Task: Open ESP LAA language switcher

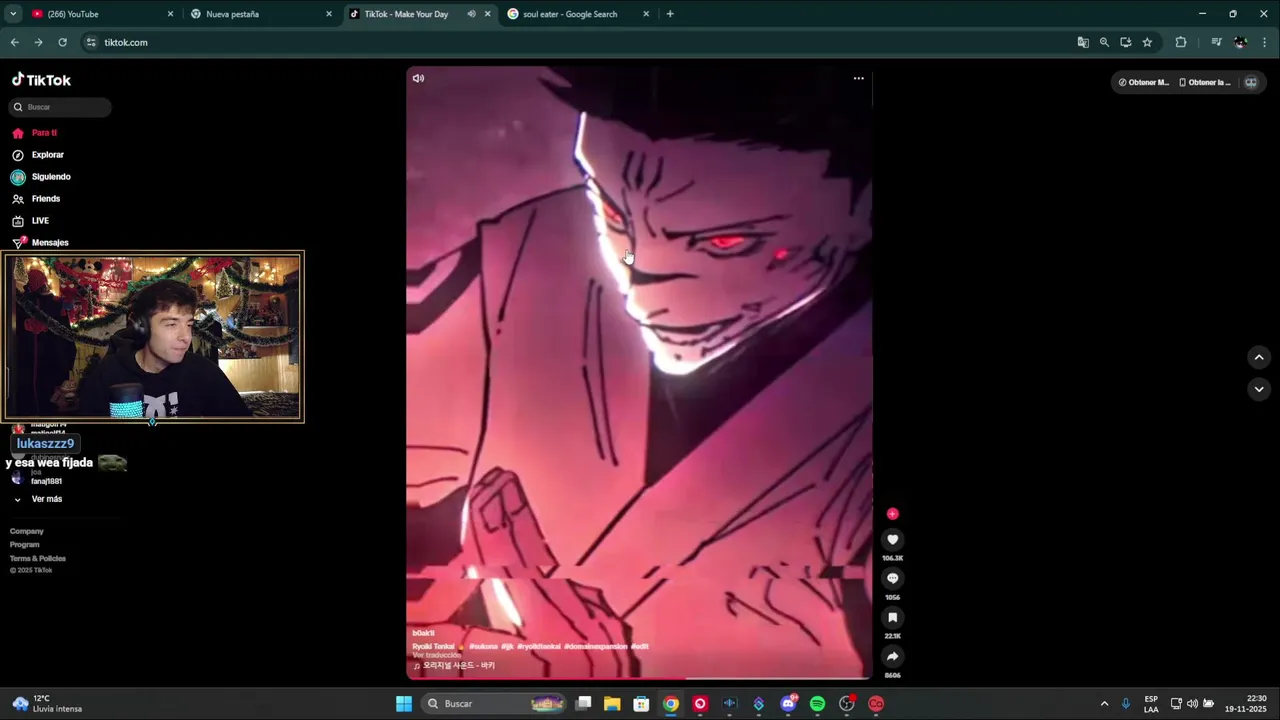Action: tap(1151, 704)
